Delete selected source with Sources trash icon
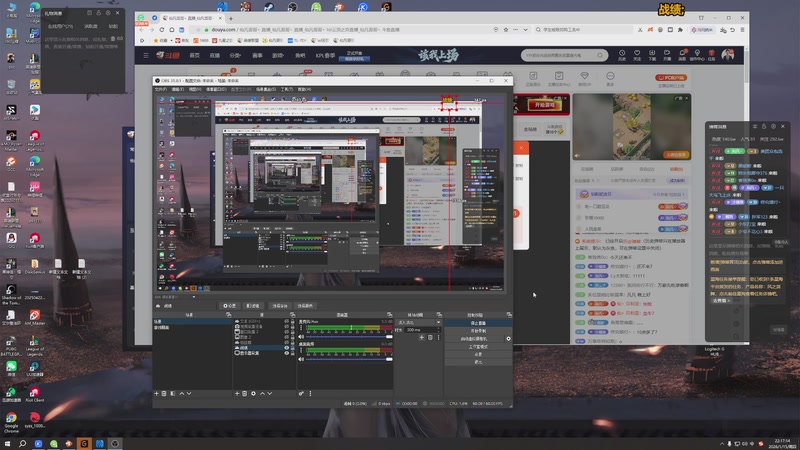Viewport: 800px width, 450px height. [x=244, y=393]
